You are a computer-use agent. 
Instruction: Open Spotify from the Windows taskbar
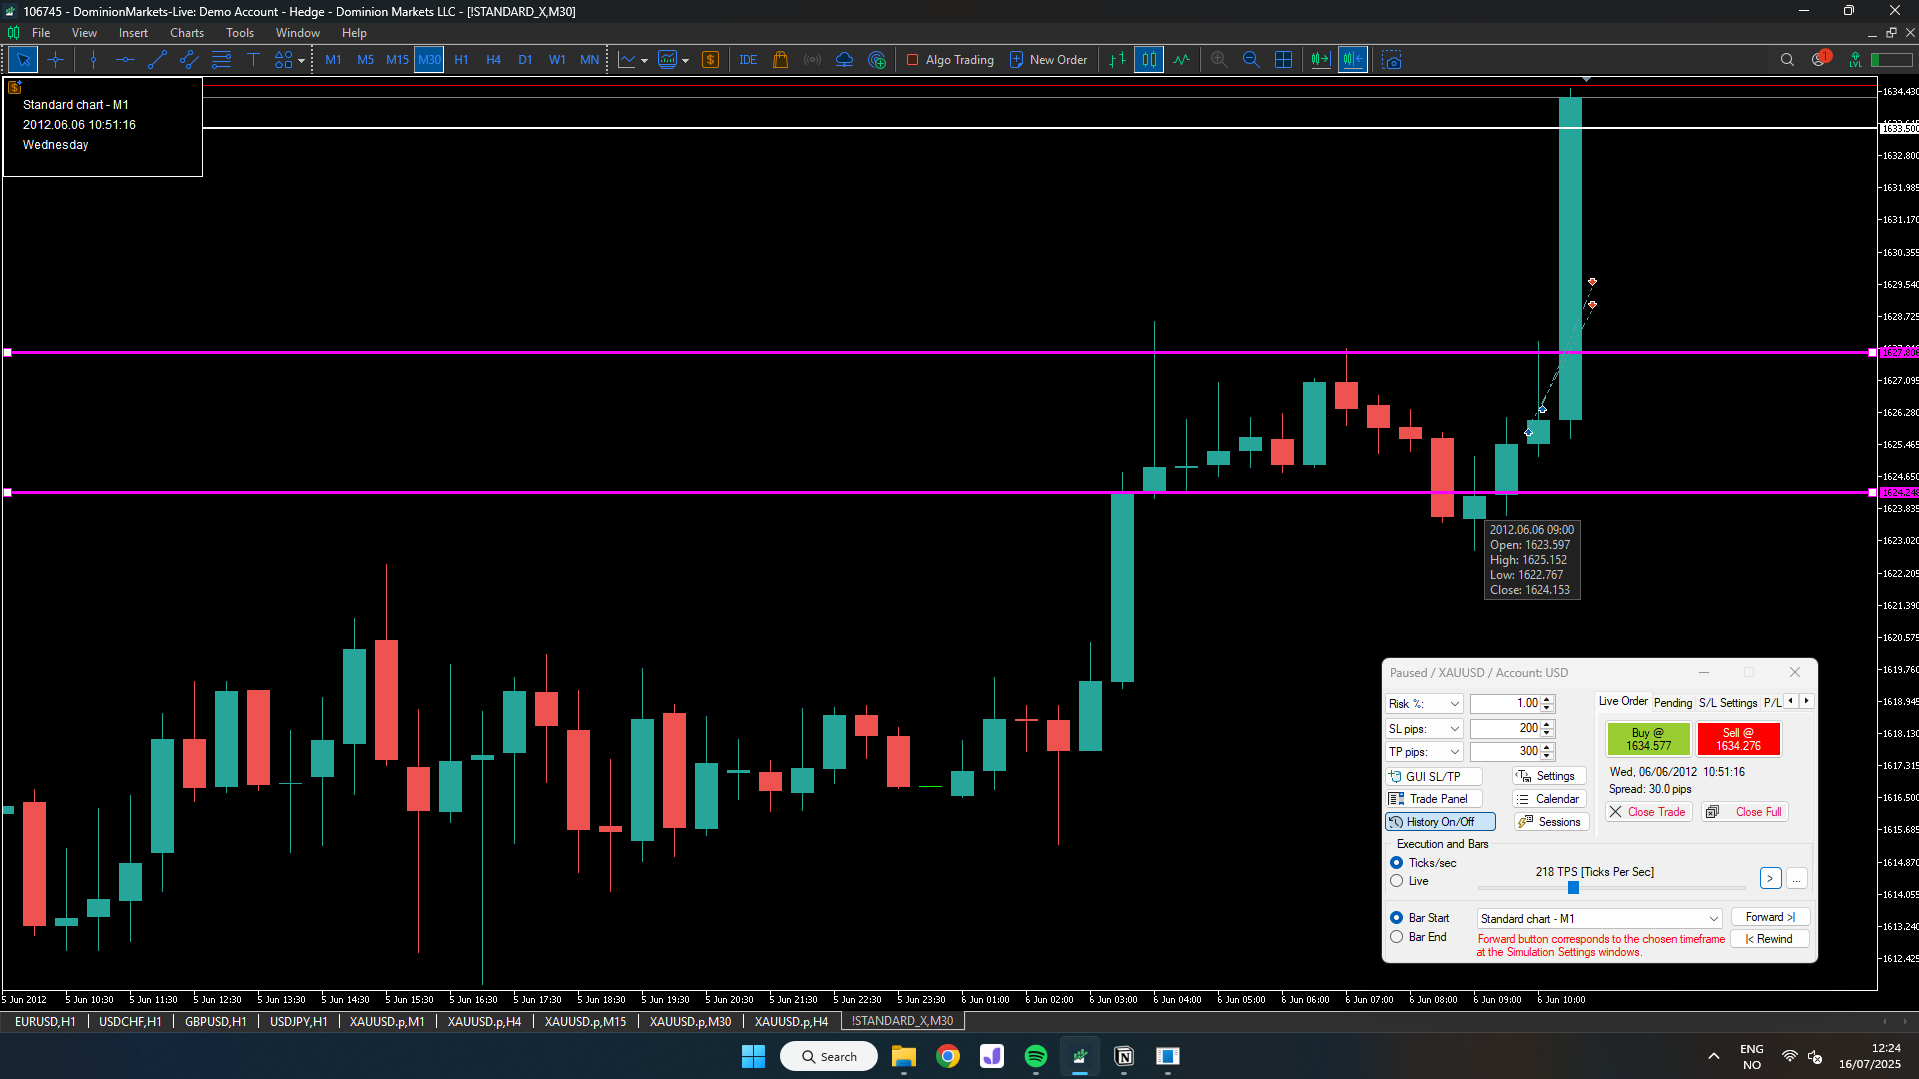point(1035,1056)
